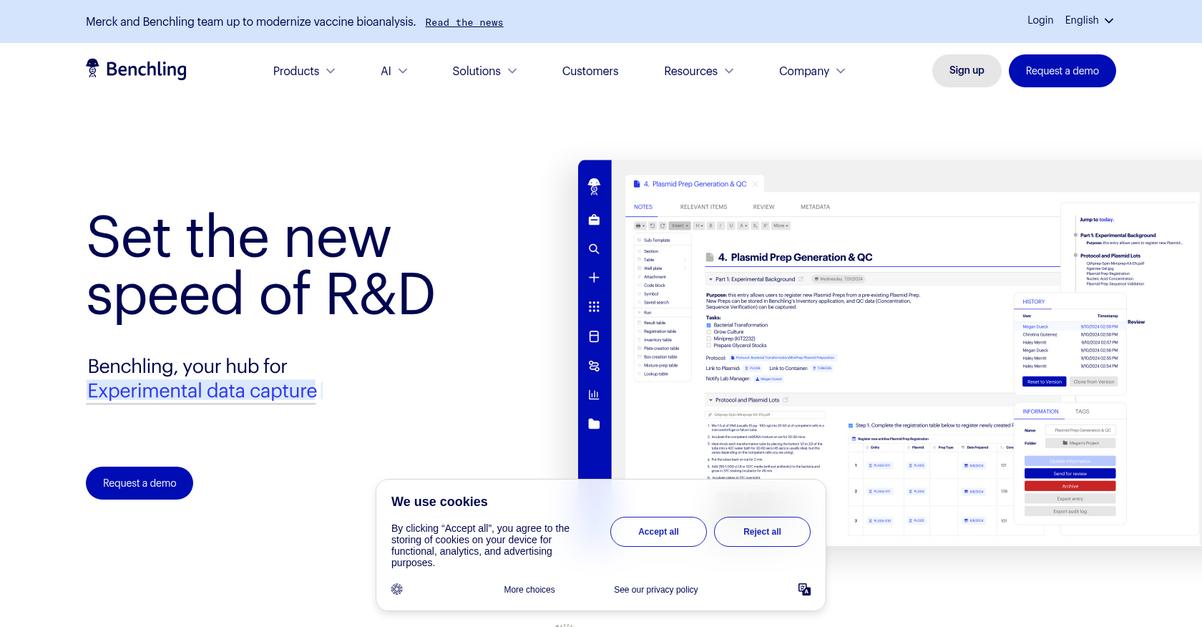Open the Solutions dropdown

[x=485, y=71]
